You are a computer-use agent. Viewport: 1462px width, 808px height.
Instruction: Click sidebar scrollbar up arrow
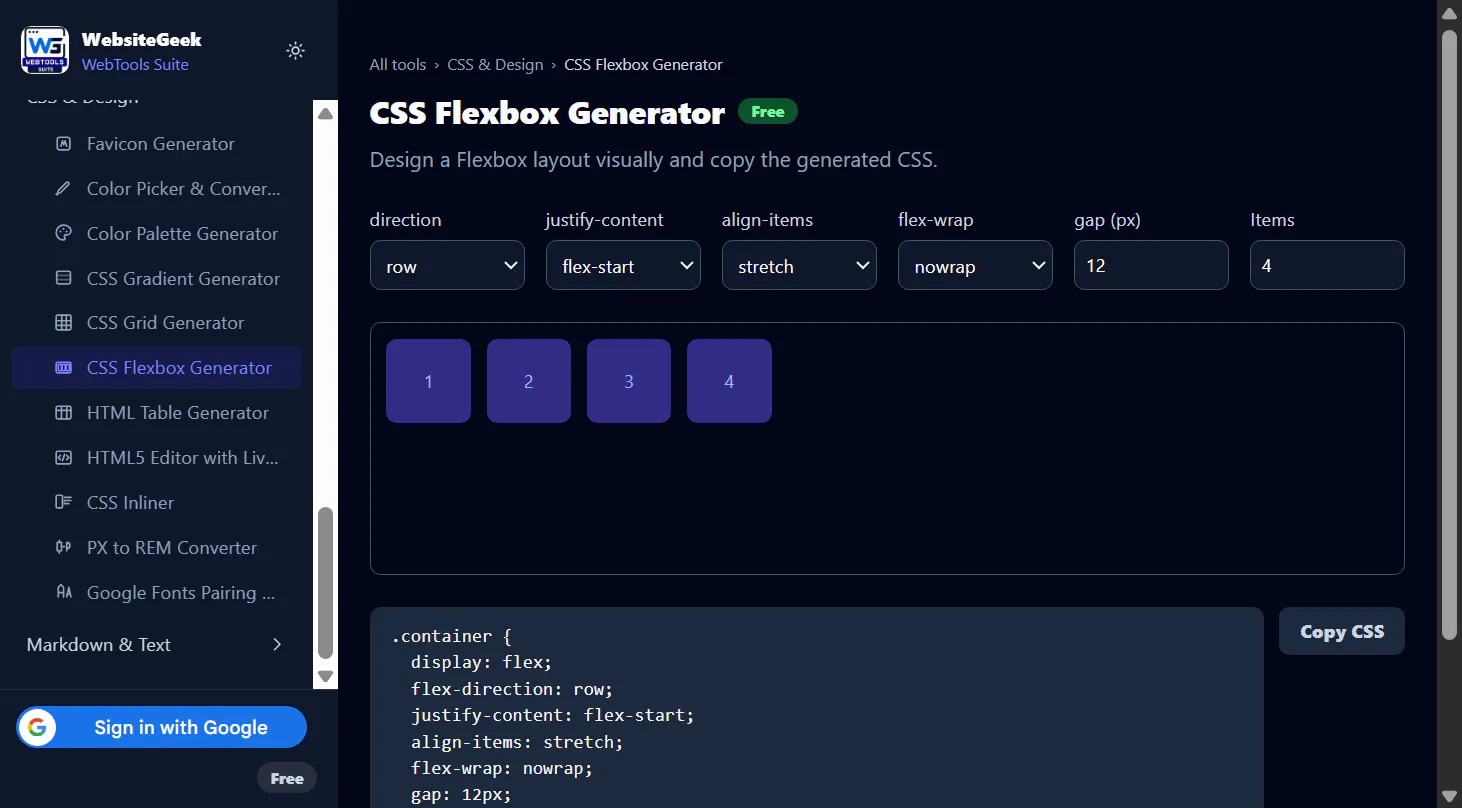(325, 114)
